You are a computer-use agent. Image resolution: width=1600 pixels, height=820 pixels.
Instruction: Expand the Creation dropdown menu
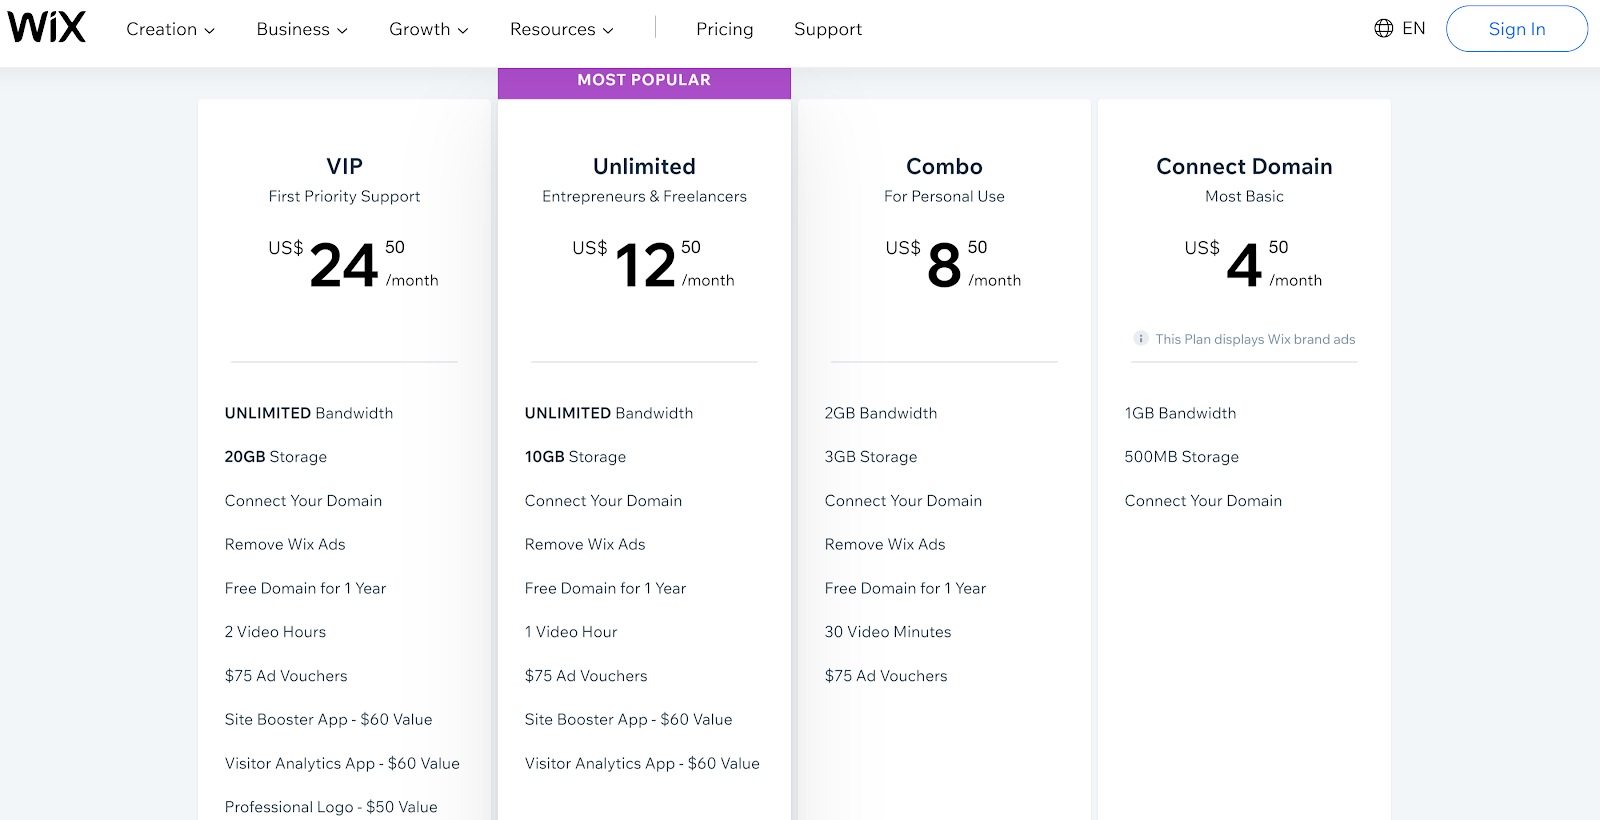[x=171, y=29]
